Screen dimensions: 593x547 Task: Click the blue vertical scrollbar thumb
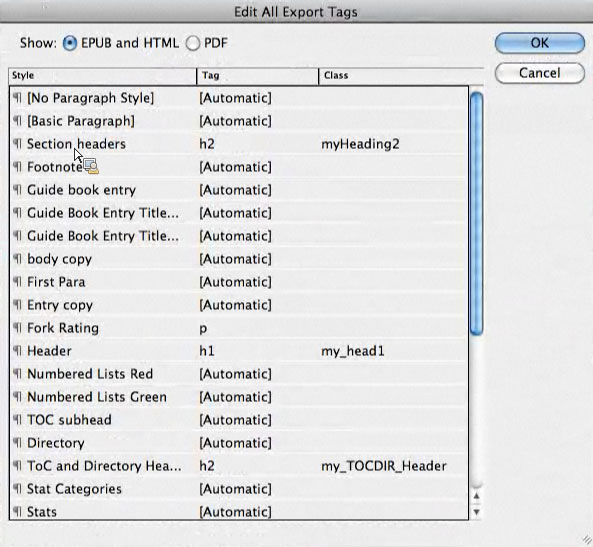point(477,214)
